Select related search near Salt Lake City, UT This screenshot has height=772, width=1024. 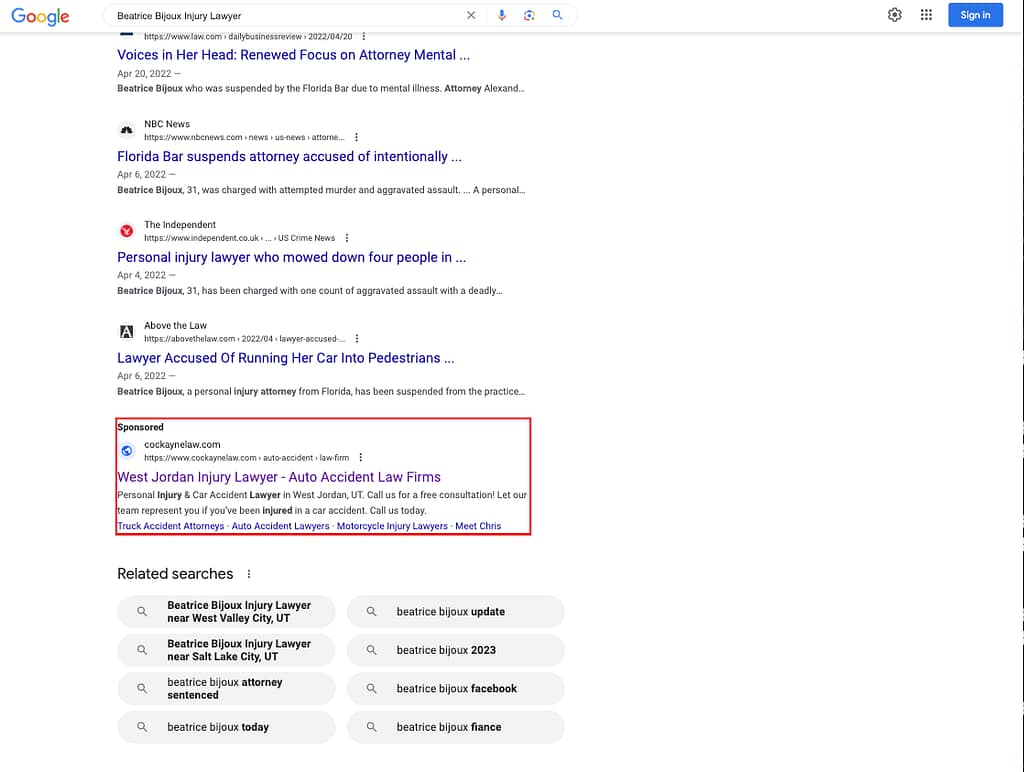pos(226,651)
